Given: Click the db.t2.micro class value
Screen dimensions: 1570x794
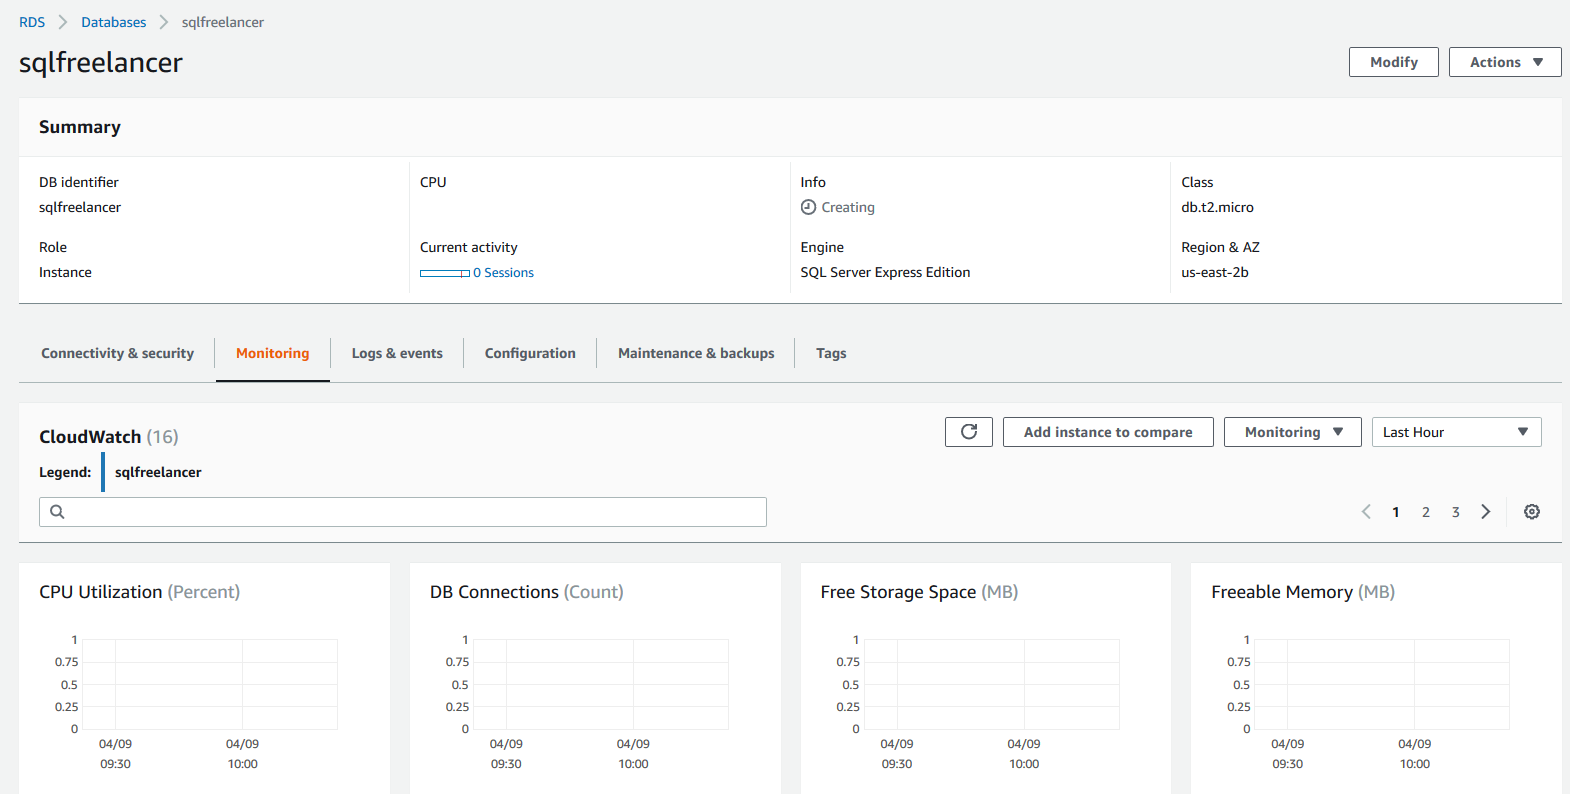Looking at the screenshot, I should pos(1217,207).
